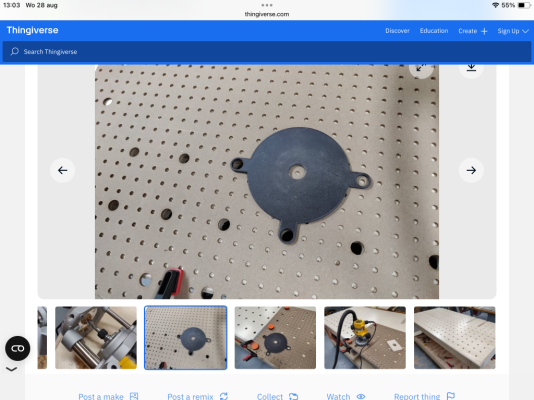Click the search magnifier icon
Screen dimensions: 534x400
point(15,51)
